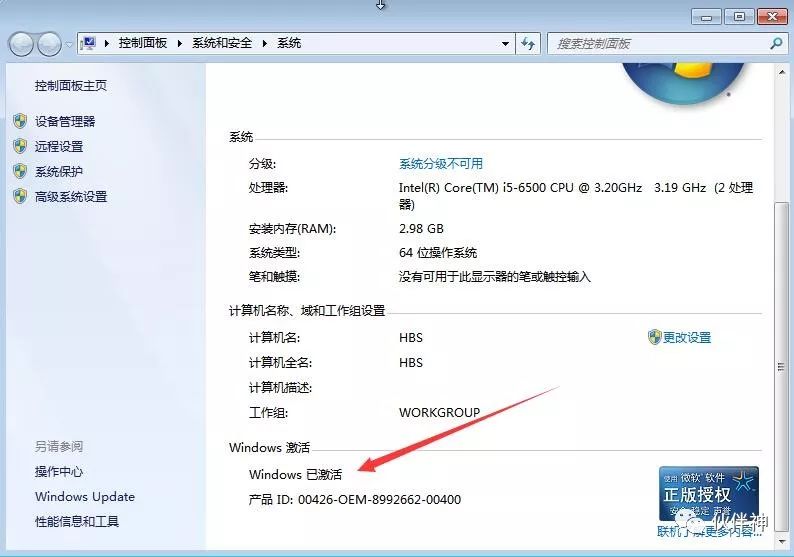This screenshot has height=557, width=794.
Task: Expand the arrow after 系统和安全 breadcrumb
Action: pos(264,44)
